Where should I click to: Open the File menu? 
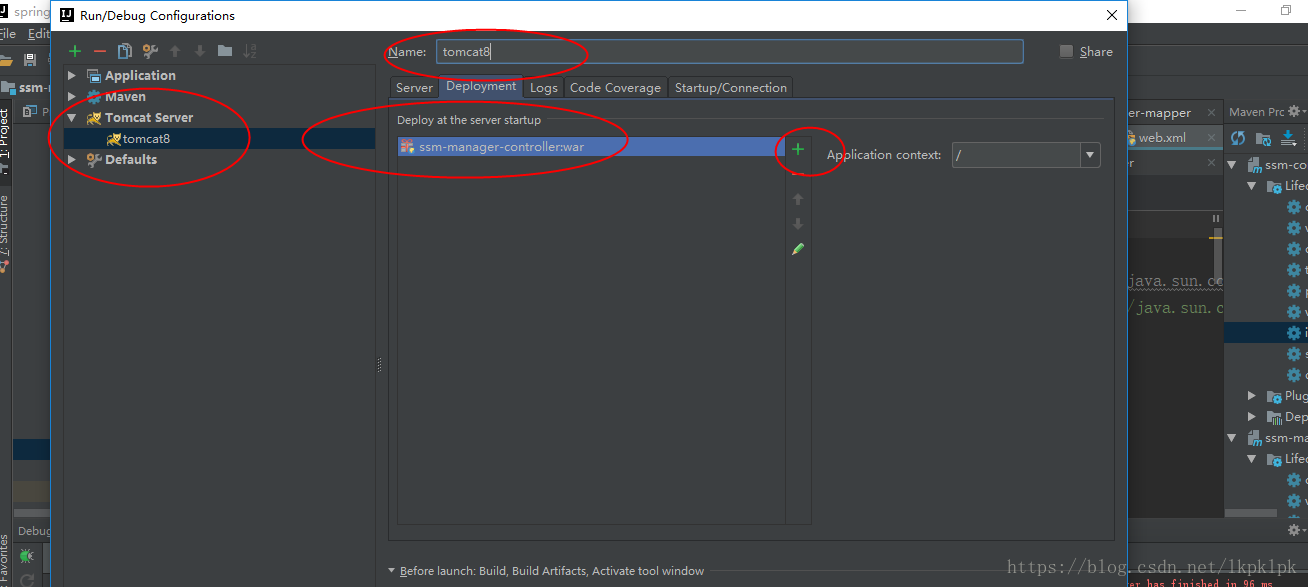pos(8,34)
